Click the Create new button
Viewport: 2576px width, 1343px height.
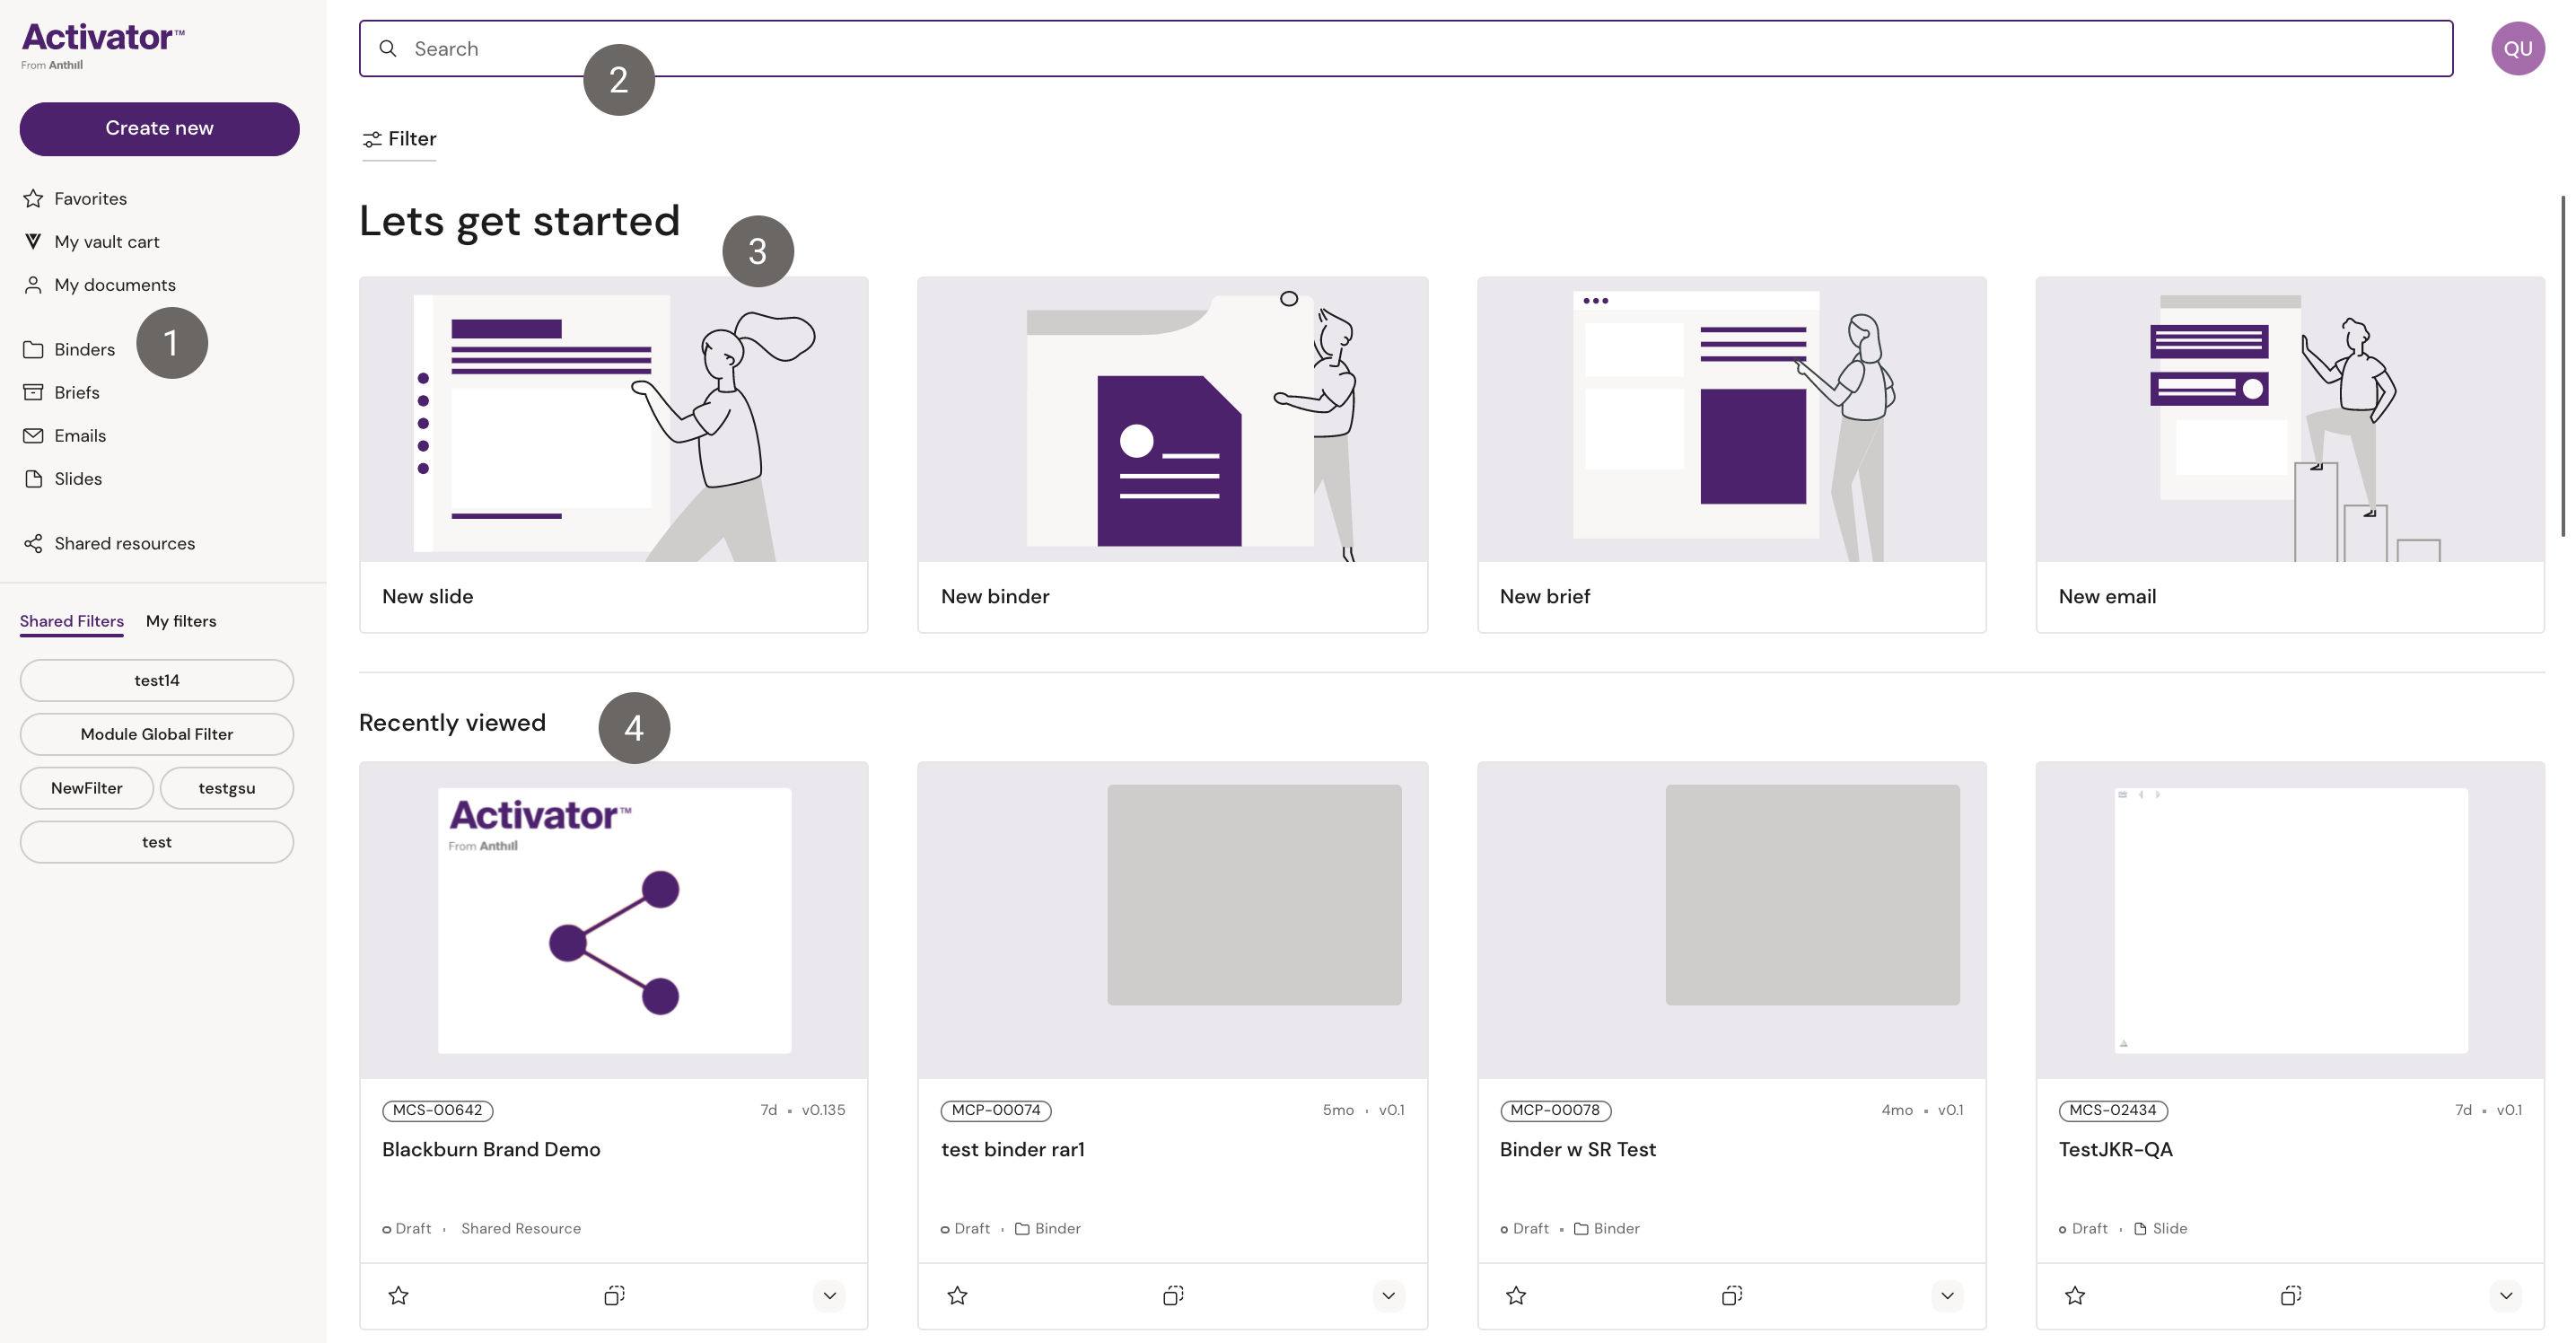[x=159, y=128]
